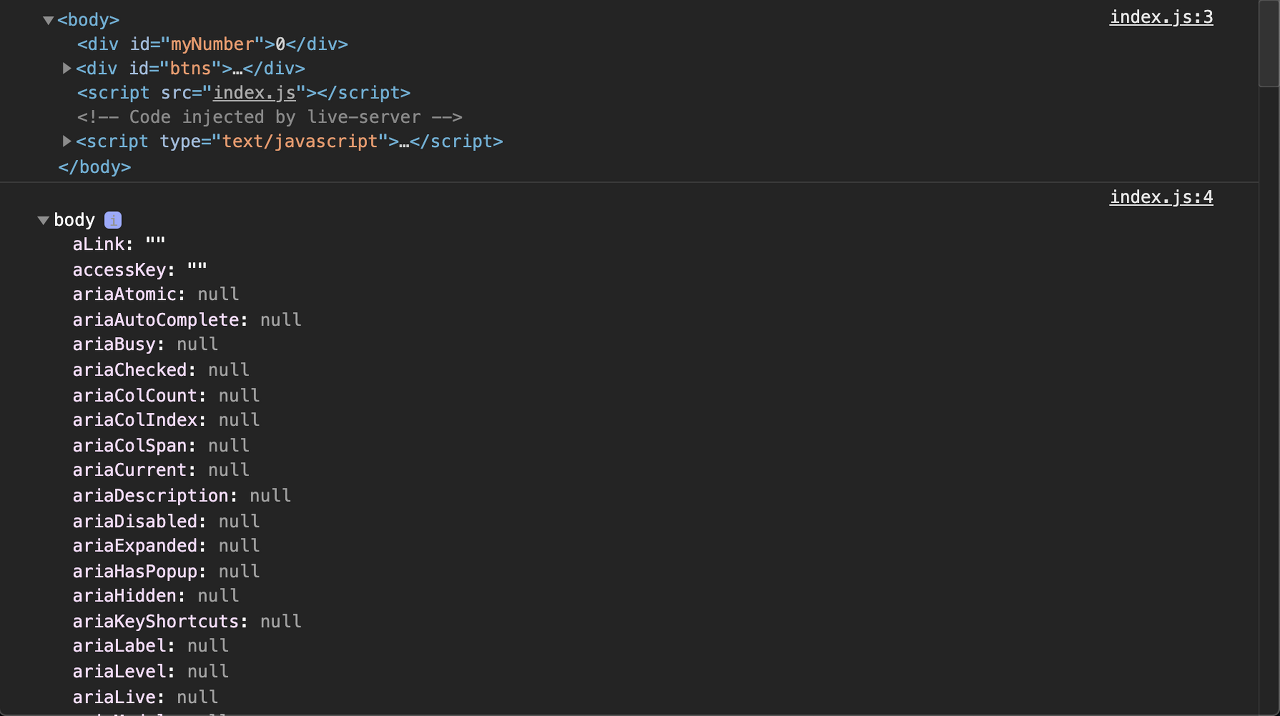Select the ariaHidden property
Screen dimensions: 1280x716
pyautogui.click(x=156, y=596)
